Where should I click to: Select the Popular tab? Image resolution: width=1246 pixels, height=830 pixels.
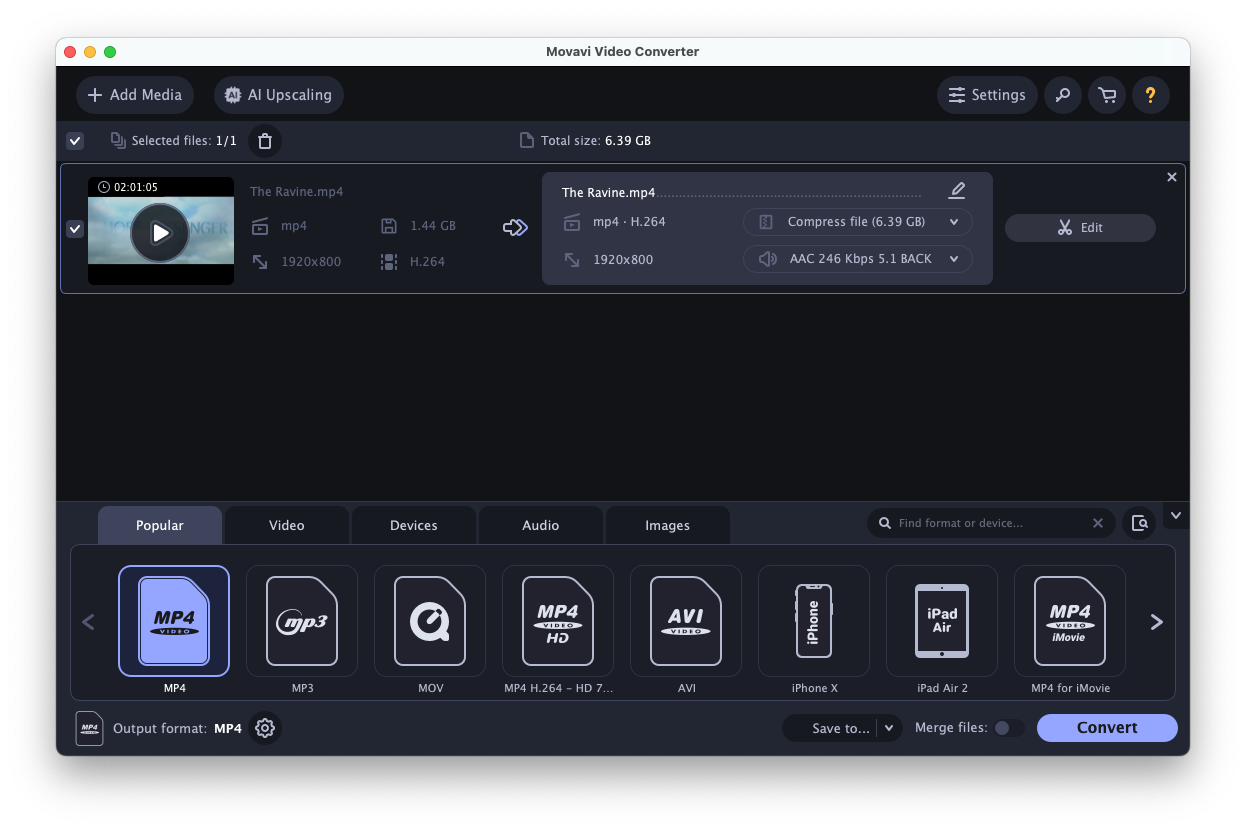(x=160, y=525)
